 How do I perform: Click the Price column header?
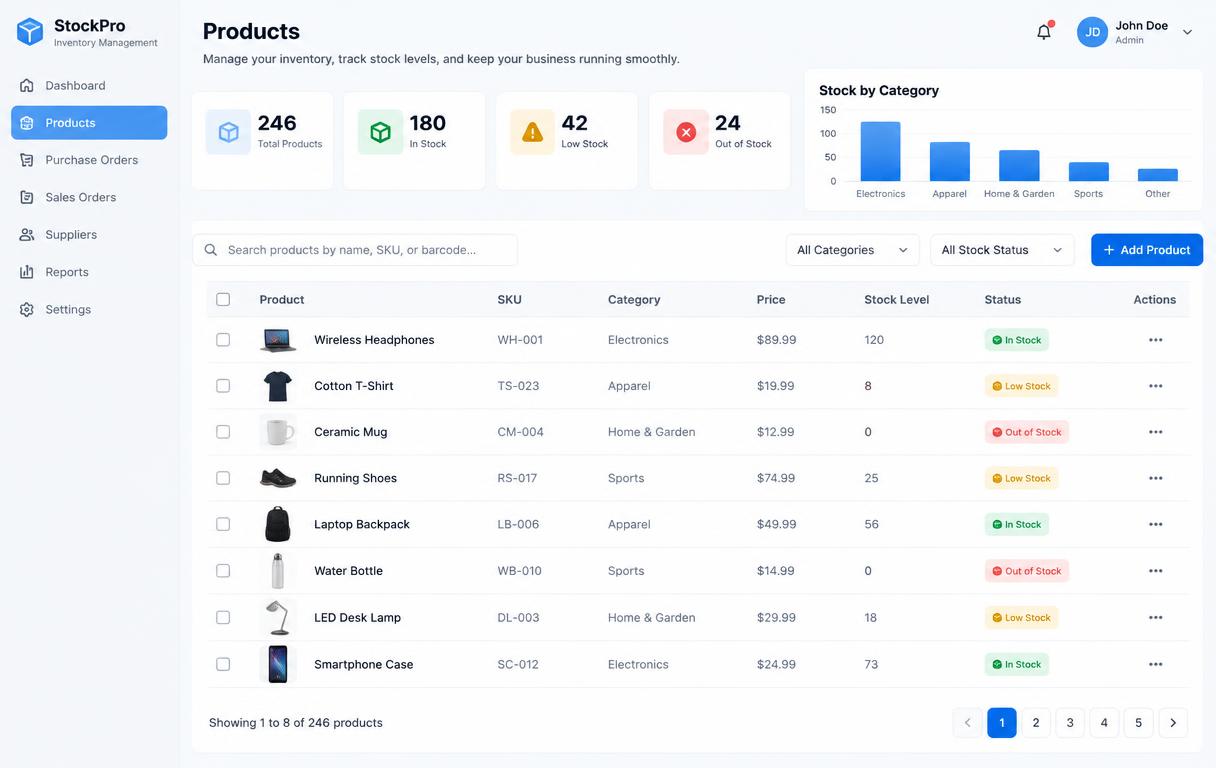pyautogui.click(x=771, y=299)
